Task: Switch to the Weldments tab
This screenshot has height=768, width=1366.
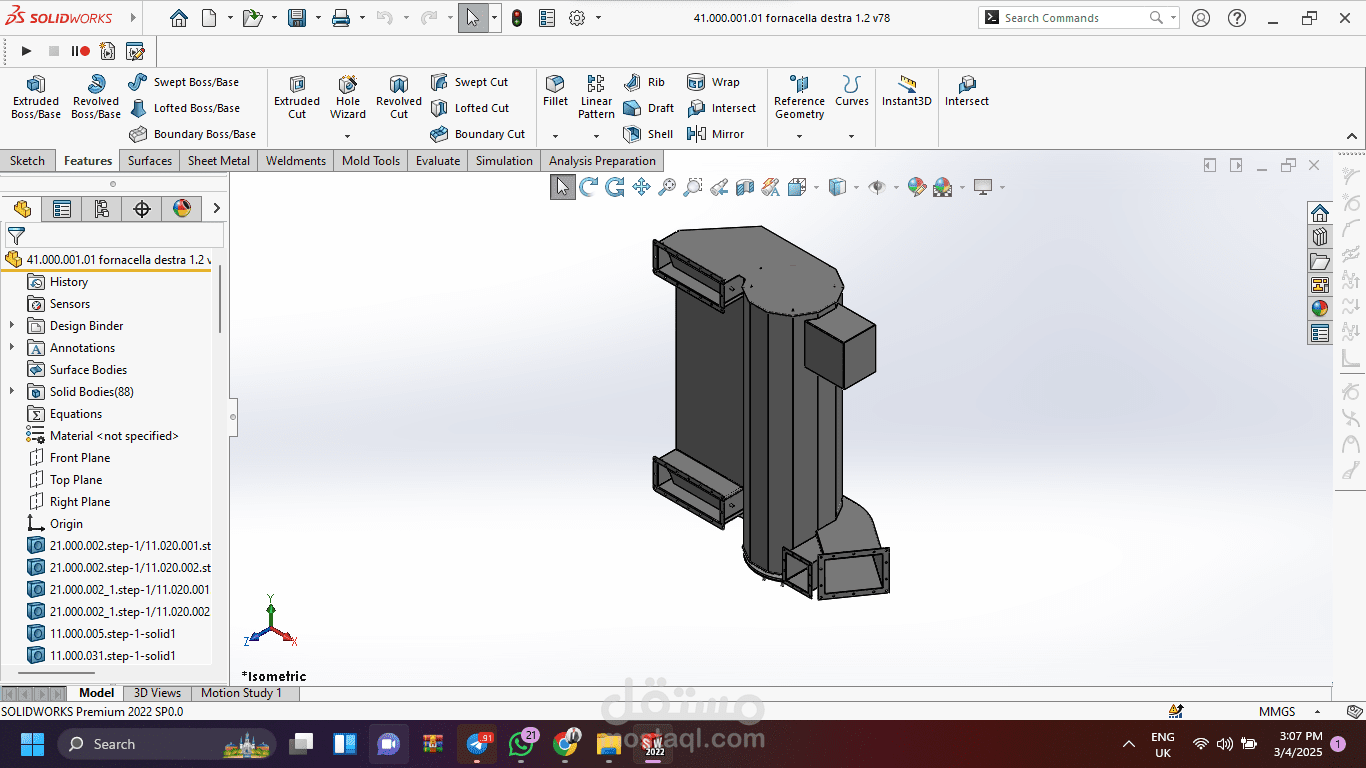Action: tap(296, 161)
